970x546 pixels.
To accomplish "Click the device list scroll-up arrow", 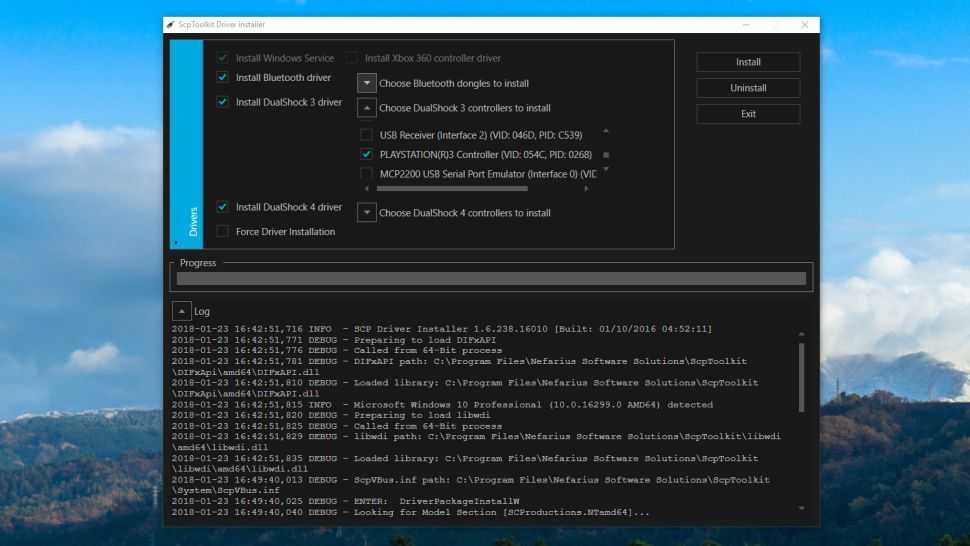I will pyautogui.click(x=605, y=132).
